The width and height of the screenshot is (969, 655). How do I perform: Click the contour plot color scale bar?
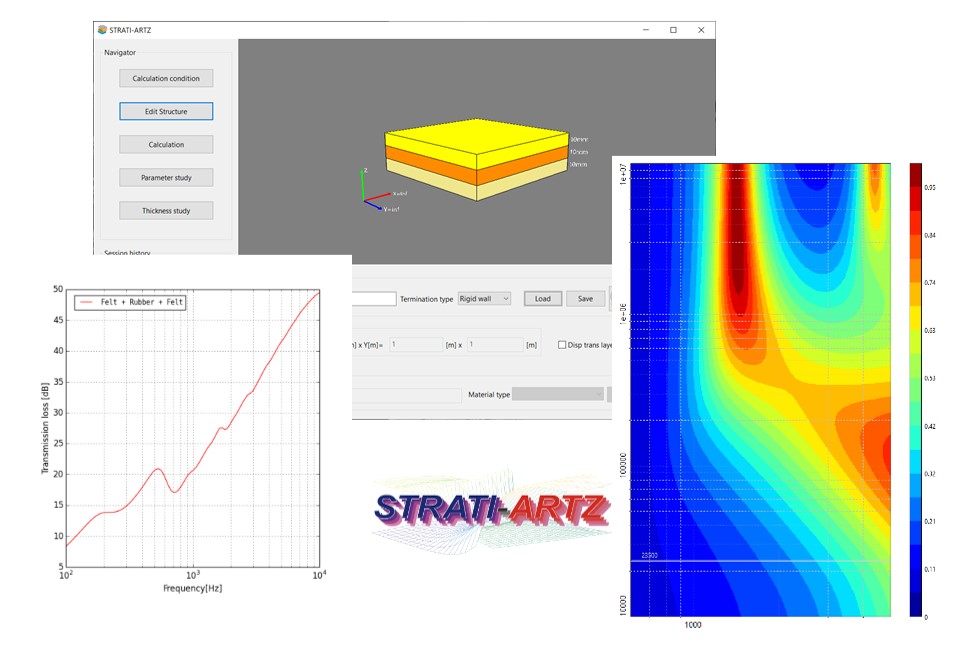click(916, 390)
